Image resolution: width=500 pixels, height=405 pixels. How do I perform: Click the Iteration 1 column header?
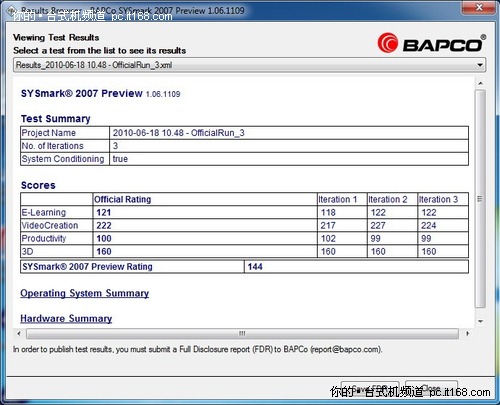tap(337, 199)
